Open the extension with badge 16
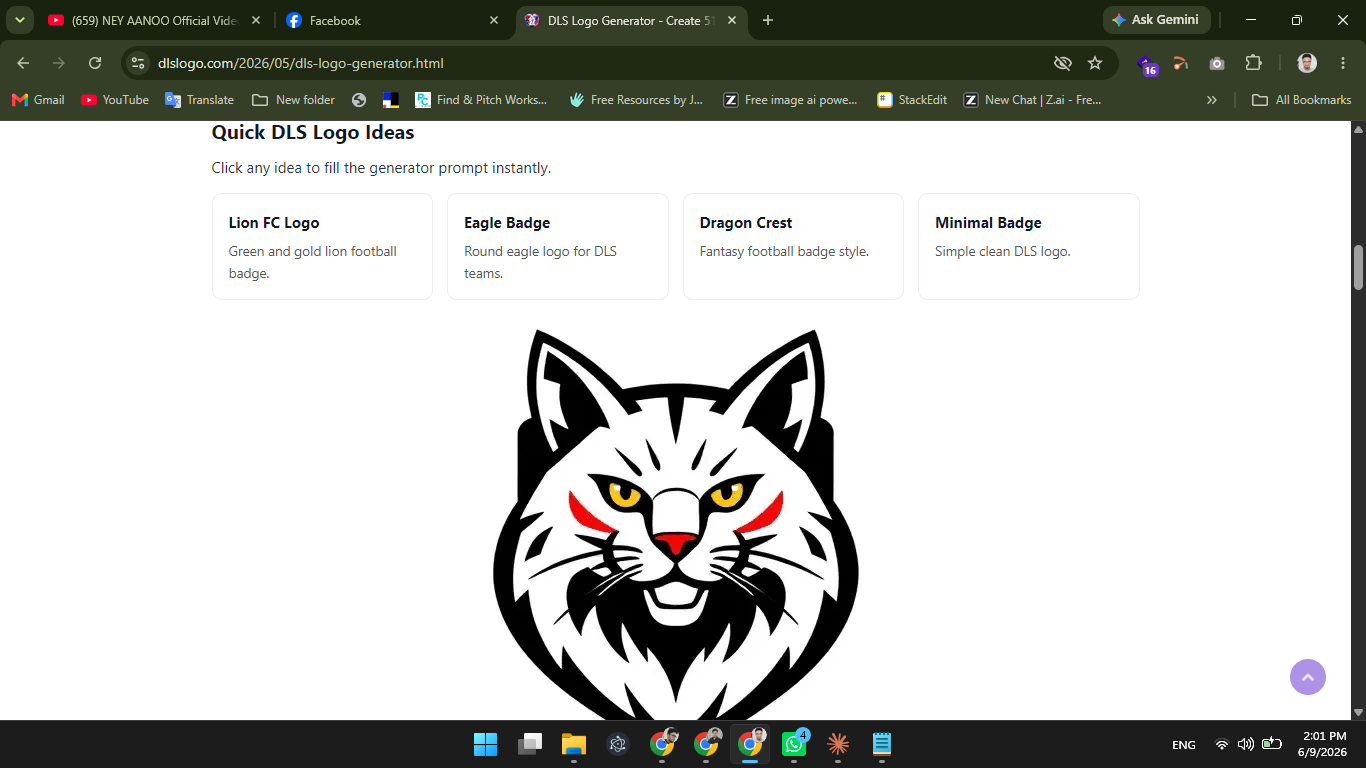1366x768 pixels. 1147,65
